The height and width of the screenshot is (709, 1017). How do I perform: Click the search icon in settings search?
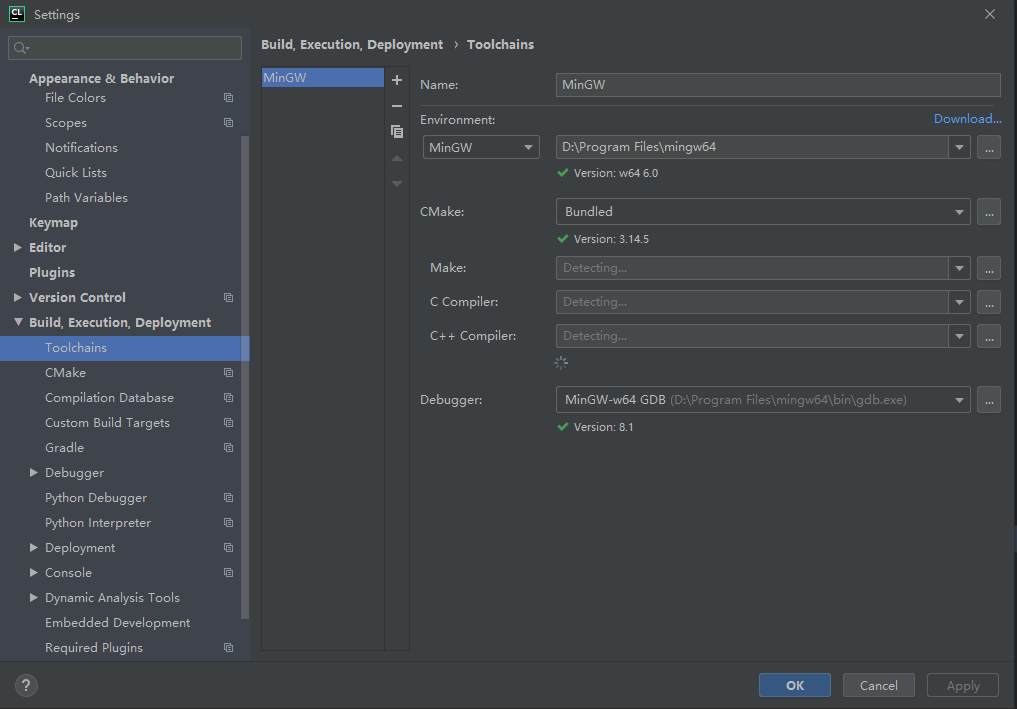[x=21, y=48]
